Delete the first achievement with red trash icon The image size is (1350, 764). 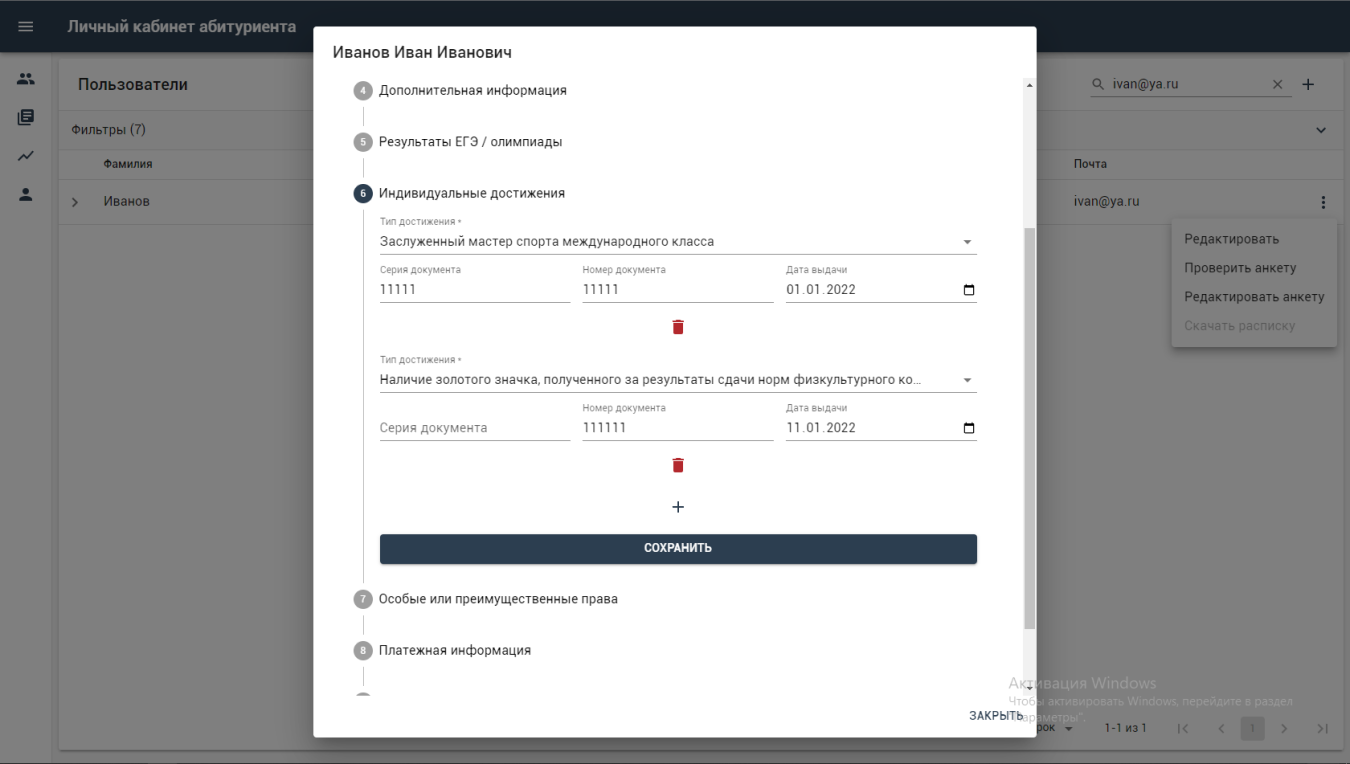678,327
